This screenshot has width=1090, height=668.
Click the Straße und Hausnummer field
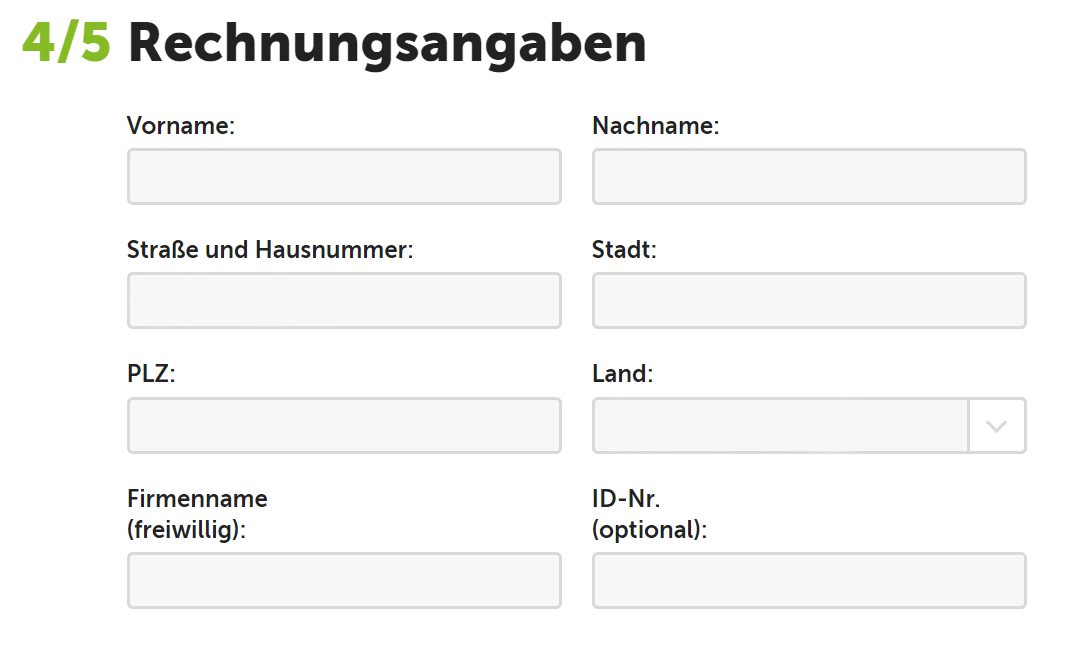pyautogui.click(x=344, y=300)
